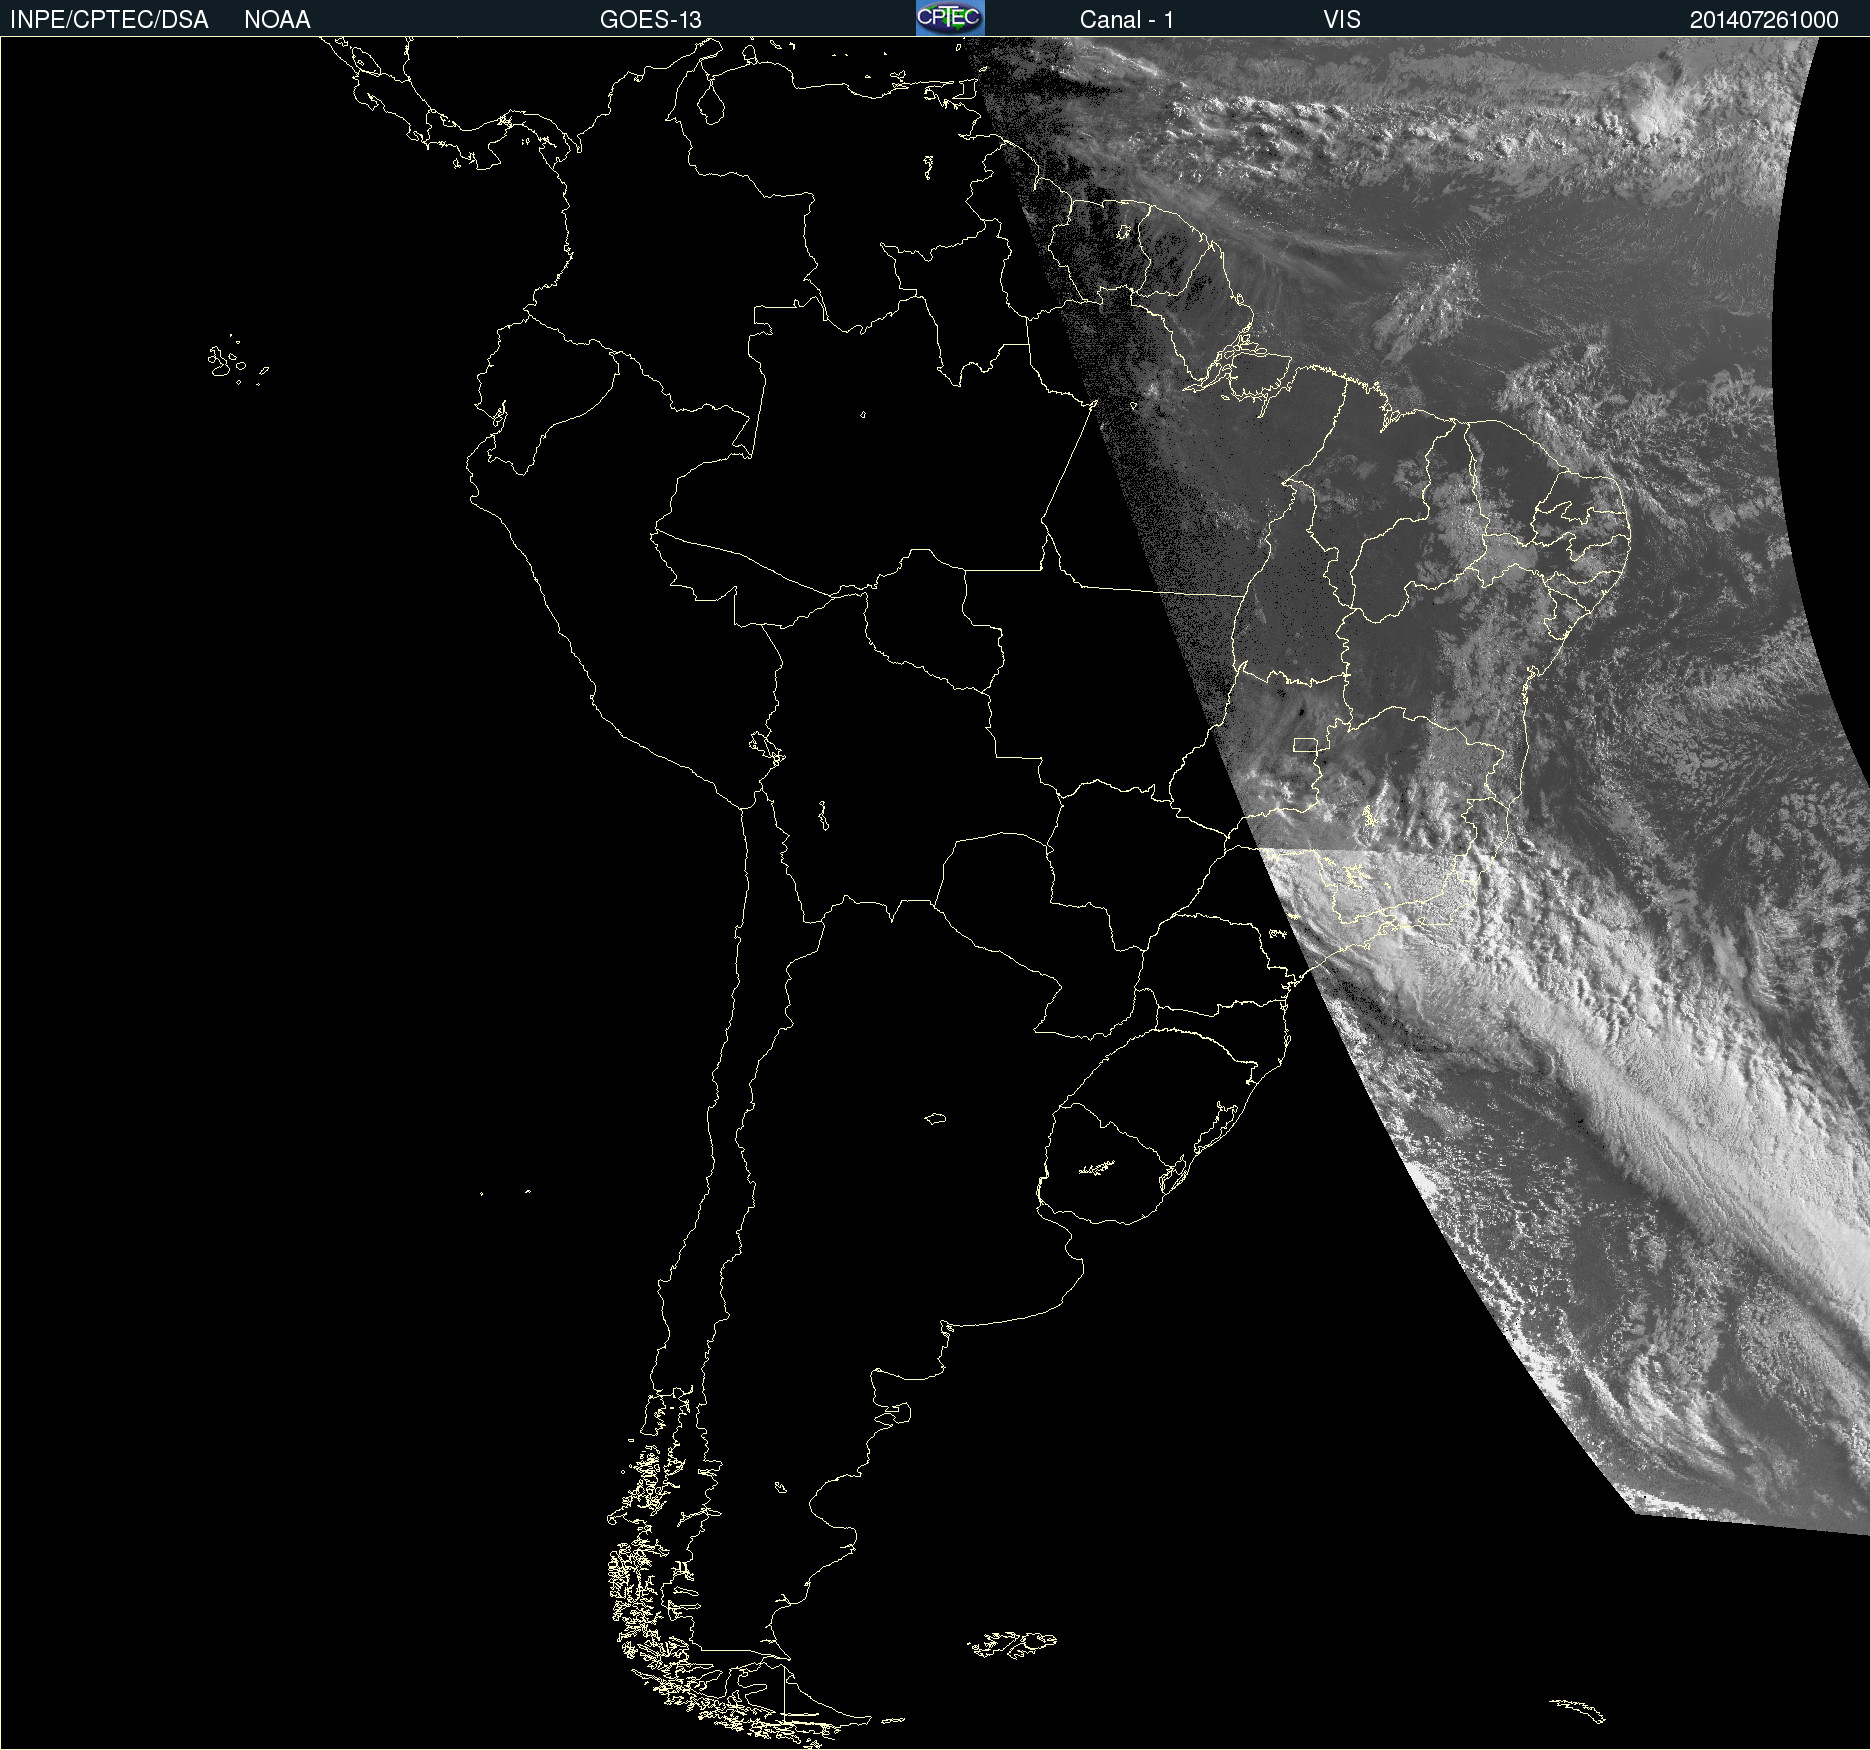Click the NOAA label in header
Image resolution: width=1870 pixels, height=1750 pixels.
click(277, 20)
